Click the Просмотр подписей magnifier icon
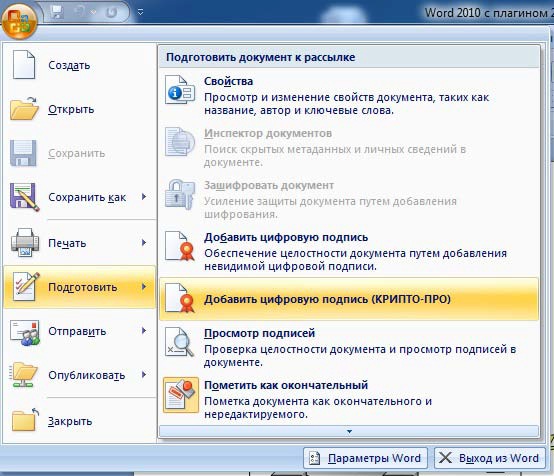Image resolution: width=554 pixels, height=476 pixels. pos(180,342)
